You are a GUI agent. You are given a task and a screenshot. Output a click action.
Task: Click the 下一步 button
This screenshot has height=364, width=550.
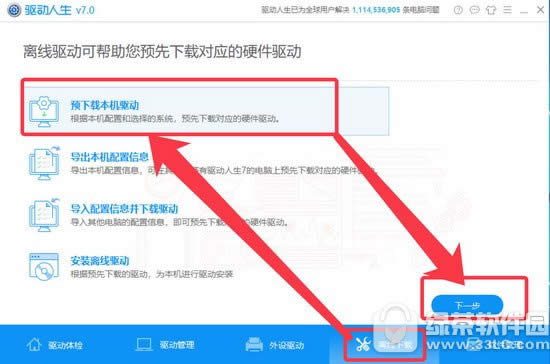point(467,305)
